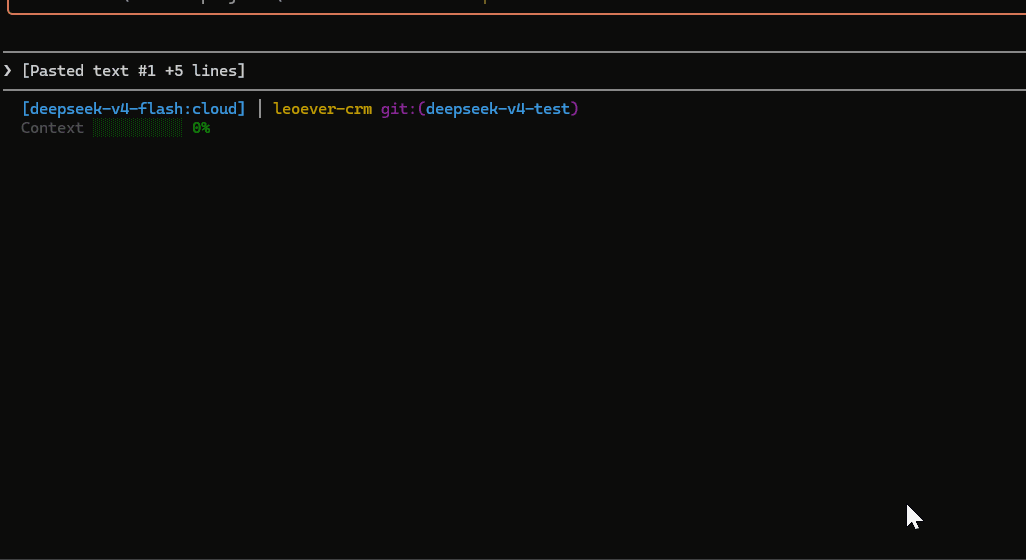Click the opening bracket of the model label

click(25, 108)
